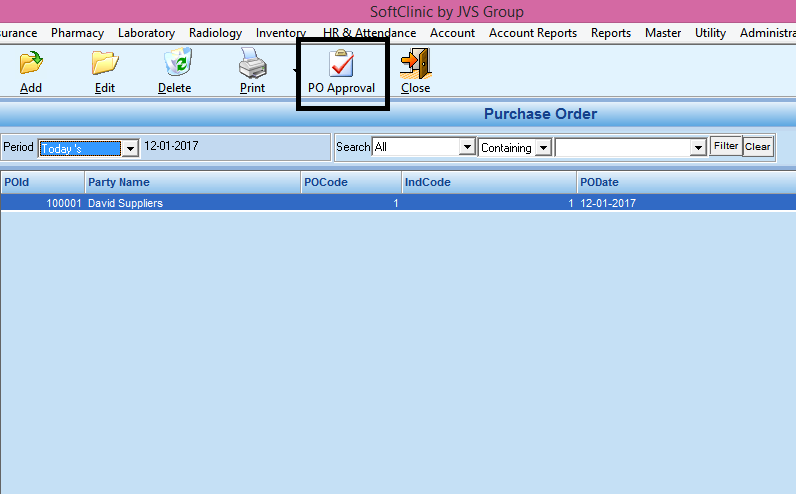Viewport: 796px width, 494px height.
Task: Open the search value combo box arrow
Action: point(698,147)
